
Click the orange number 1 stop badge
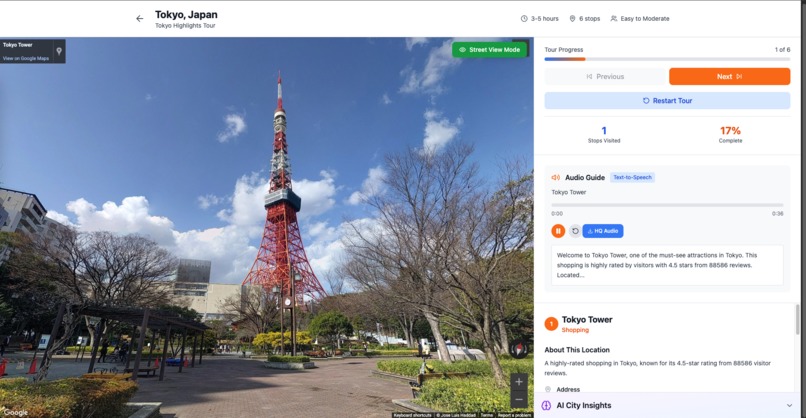[x=551, y=324]
